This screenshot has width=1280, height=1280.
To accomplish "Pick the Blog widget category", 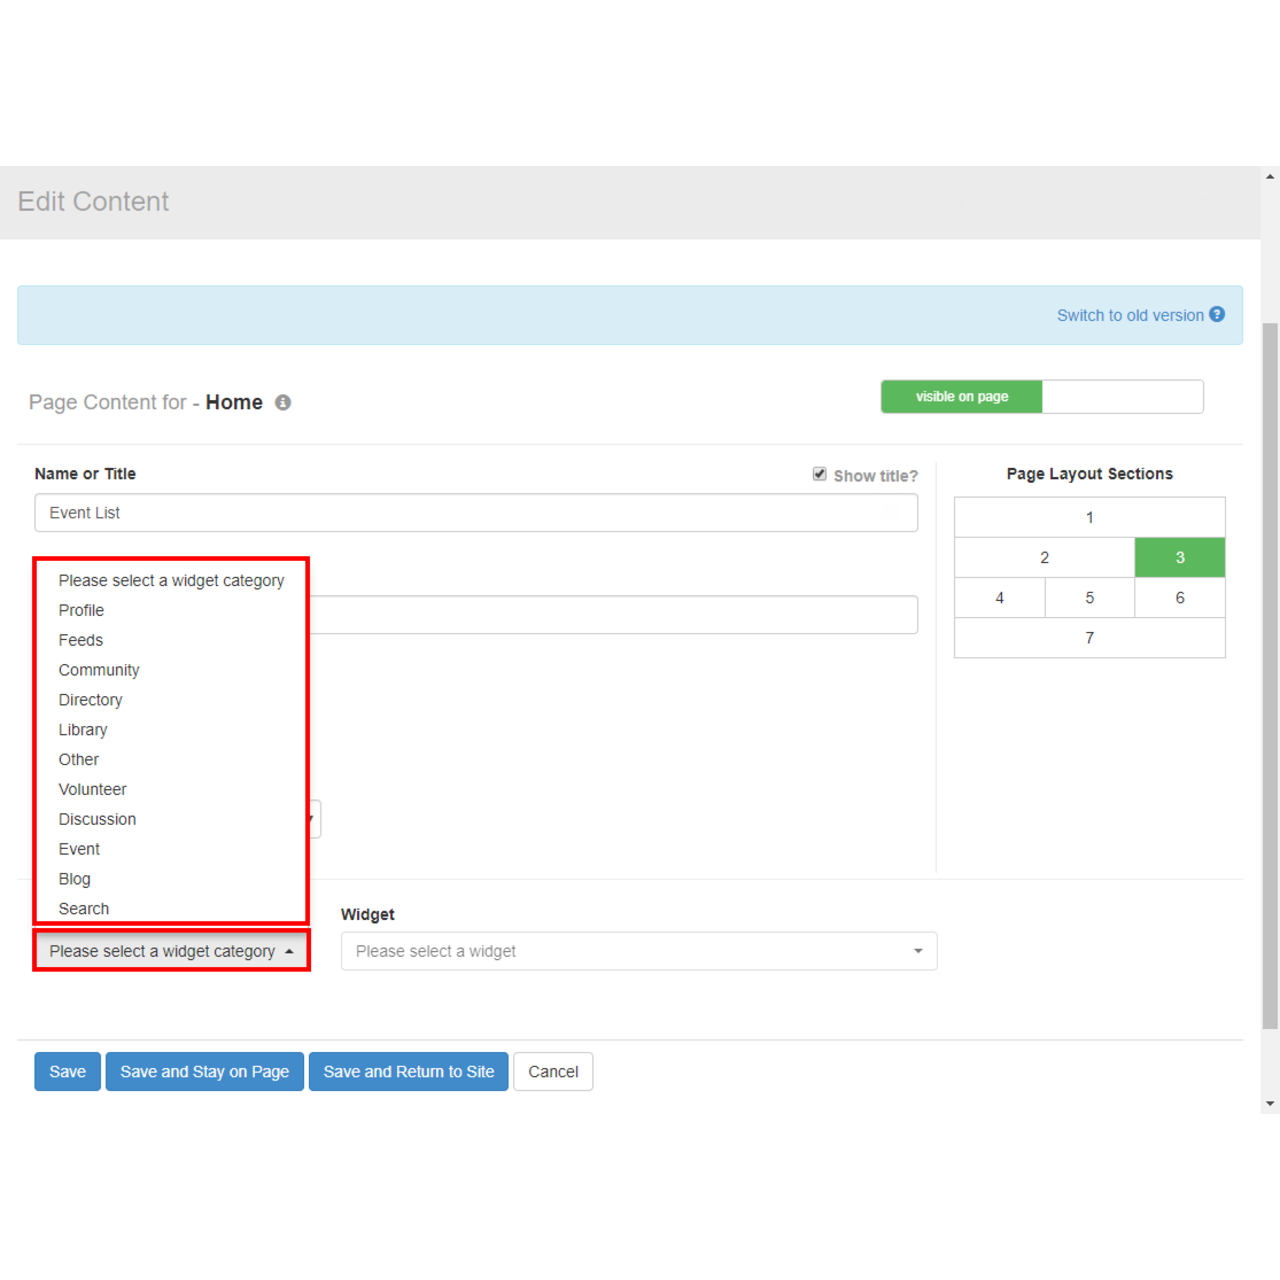I will click(75, 879).
